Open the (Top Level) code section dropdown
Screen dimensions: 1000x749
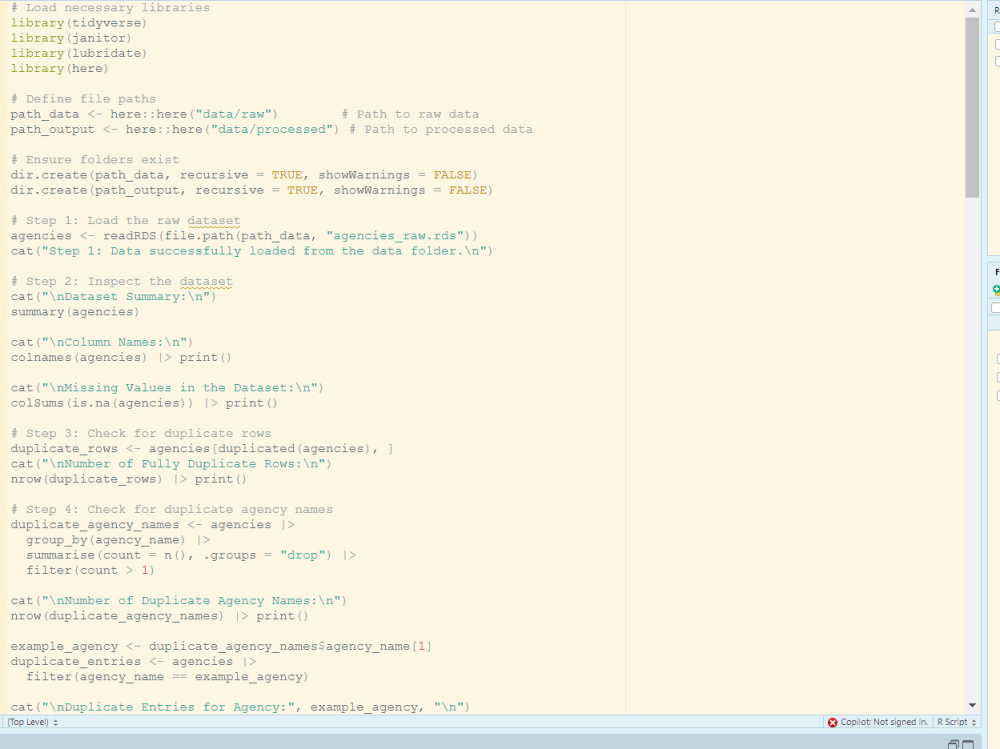point(33,722)
